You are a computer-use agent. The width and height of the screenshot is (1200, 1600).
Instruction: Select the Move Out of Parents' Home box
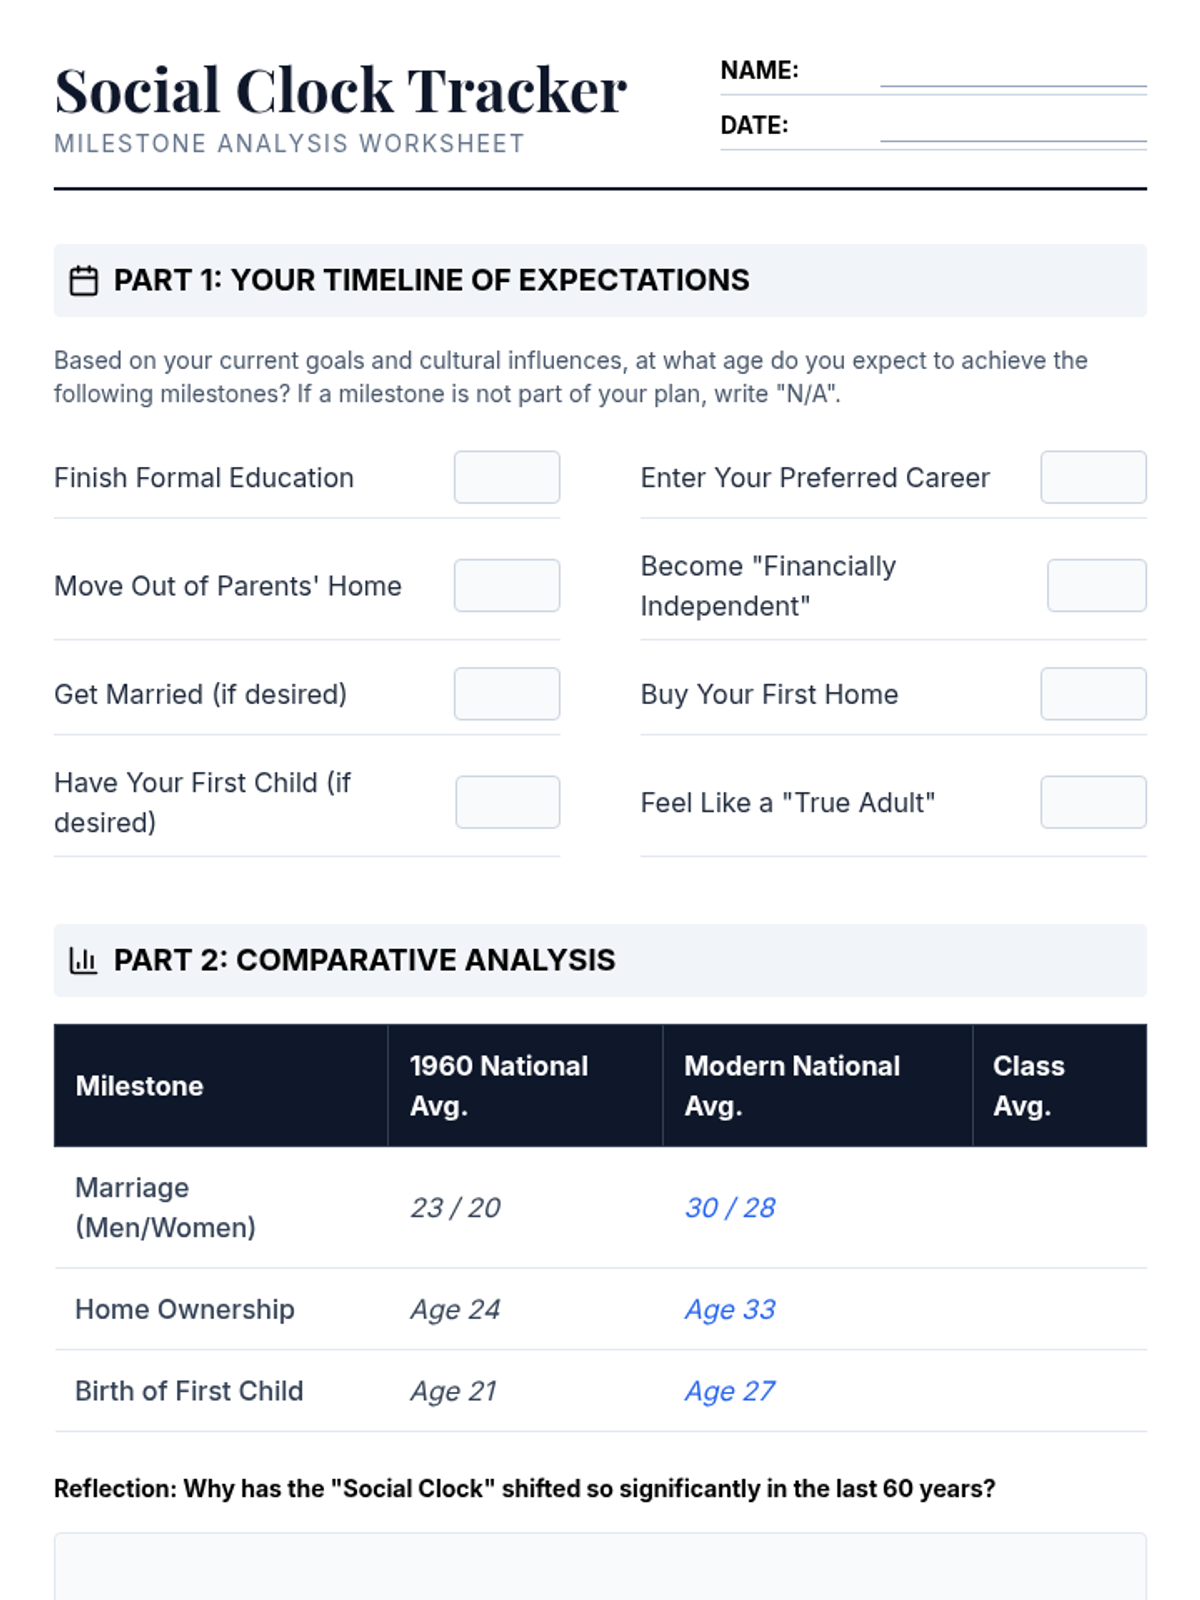(507, 585)
